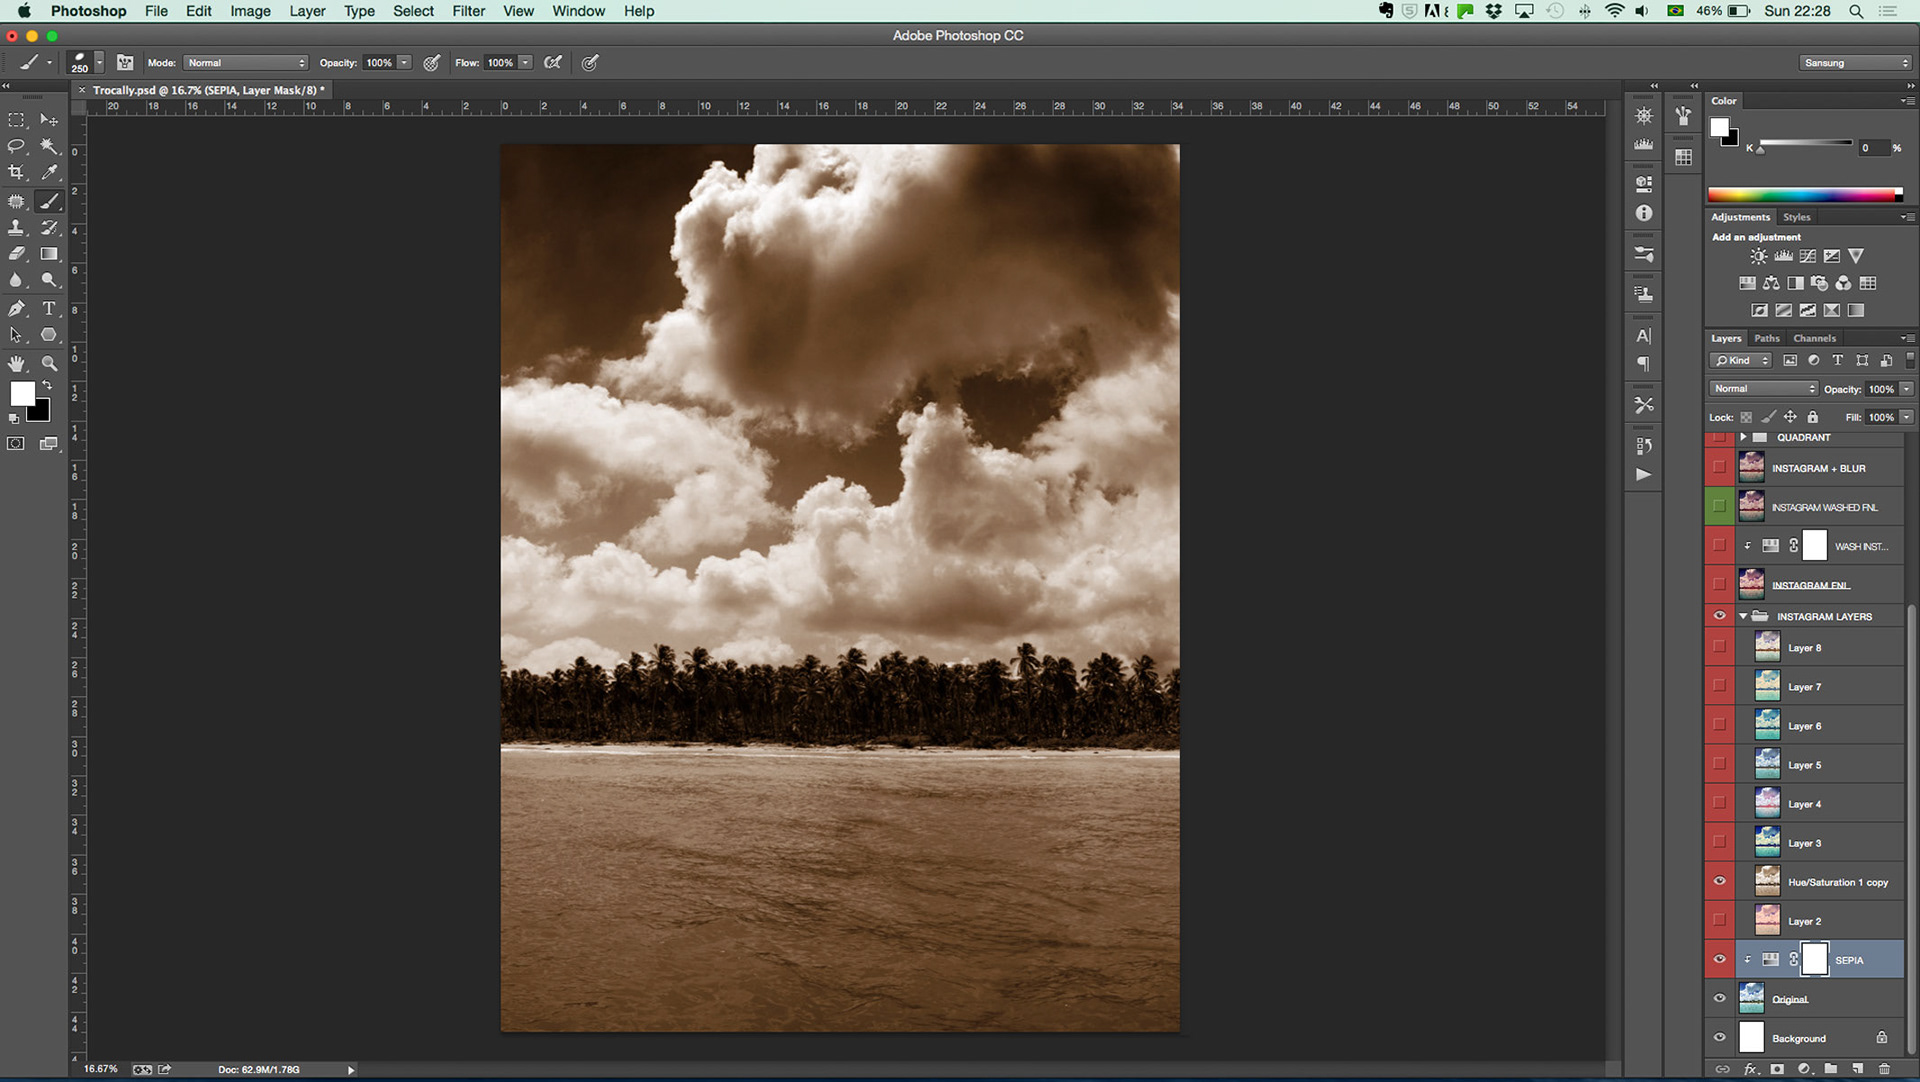Select the Hand tool

click(x=16, y=363)
